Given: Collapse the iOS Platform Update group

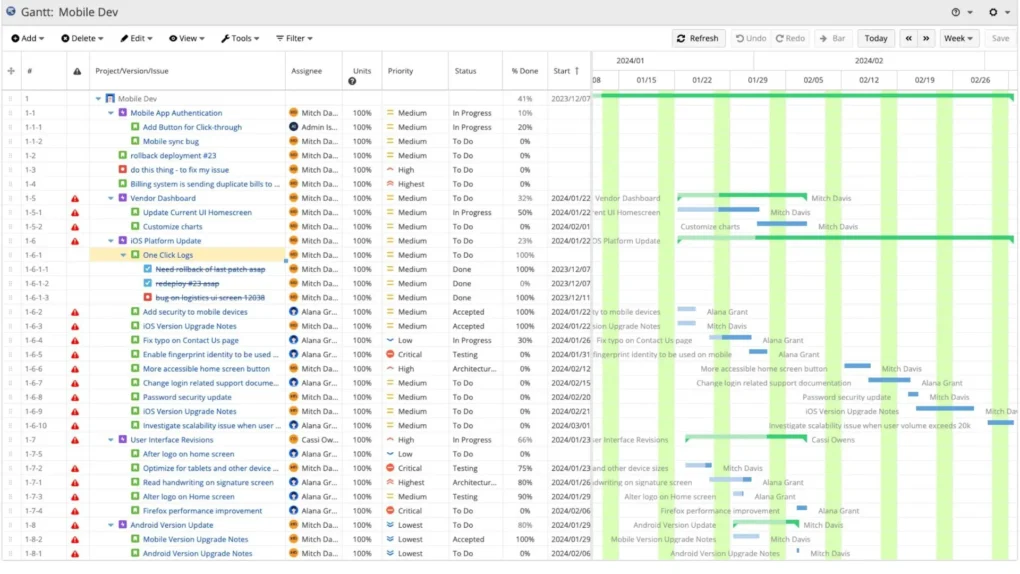Looking at the screenshot, I should point(111,241).
